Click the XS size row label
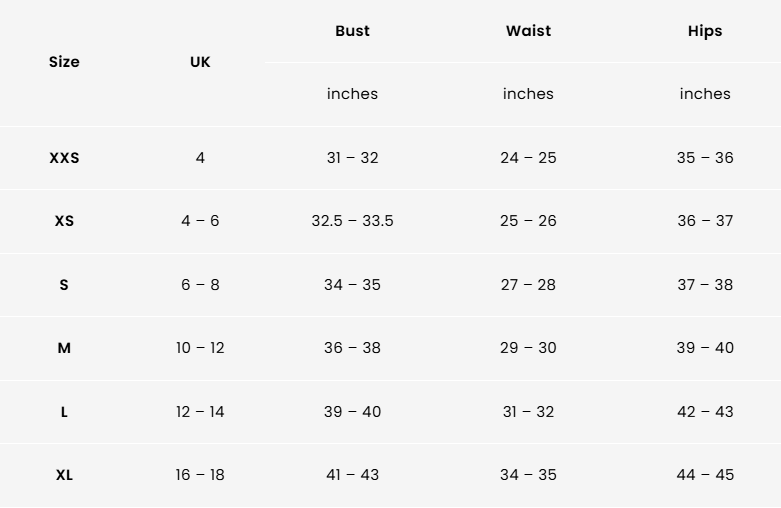781x508 pixels. [x=64, y=221]
